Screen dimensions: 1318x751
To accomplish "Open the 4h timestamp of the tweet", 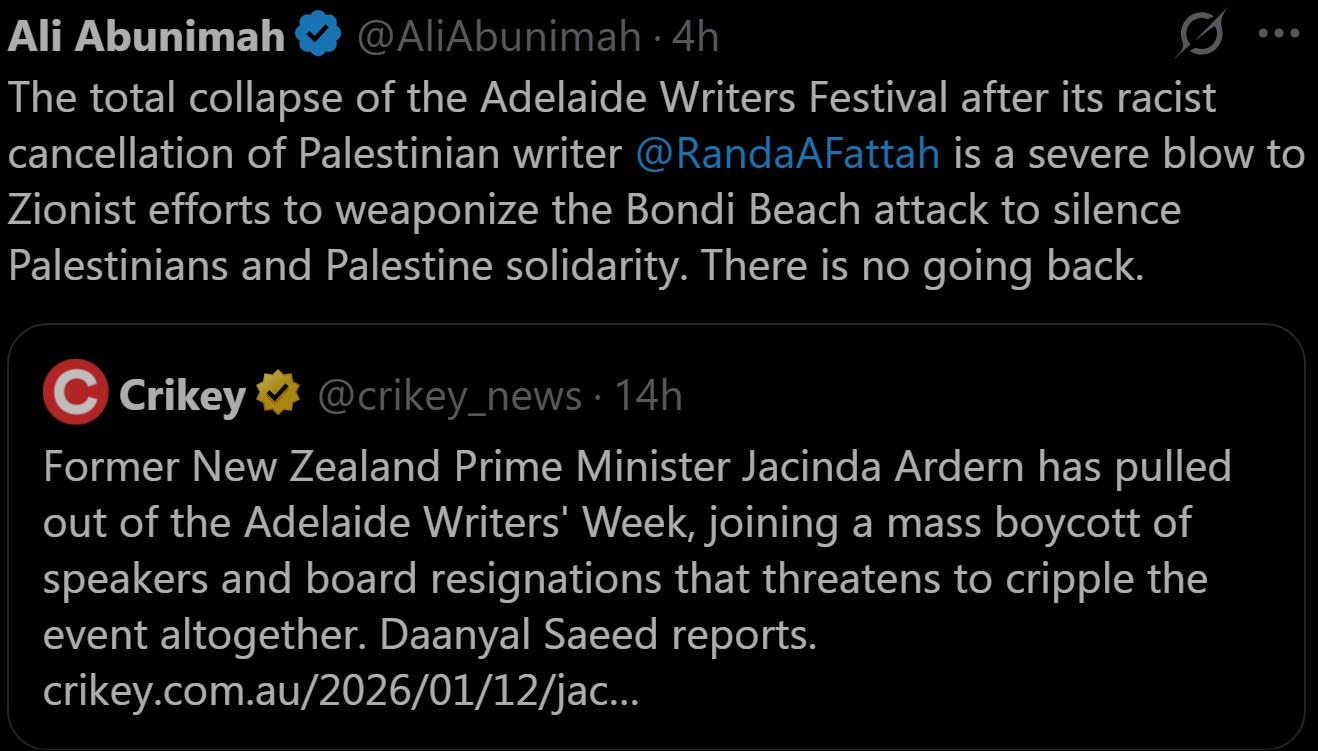I will click(696, 37).
